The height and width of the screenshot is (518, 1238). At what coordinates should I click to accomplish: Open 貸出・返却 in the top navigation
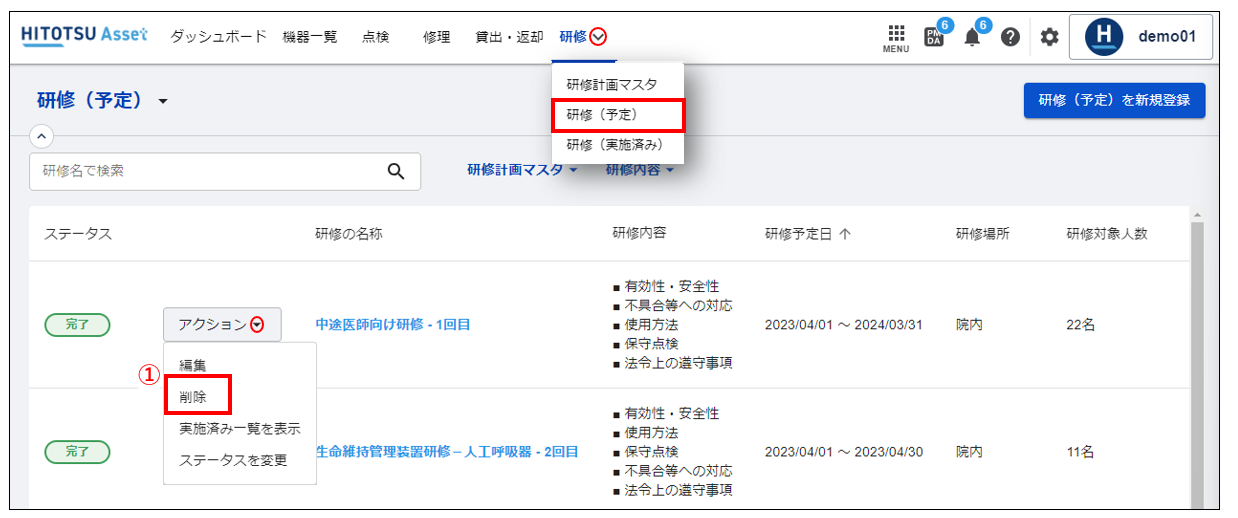coord(509,37)
